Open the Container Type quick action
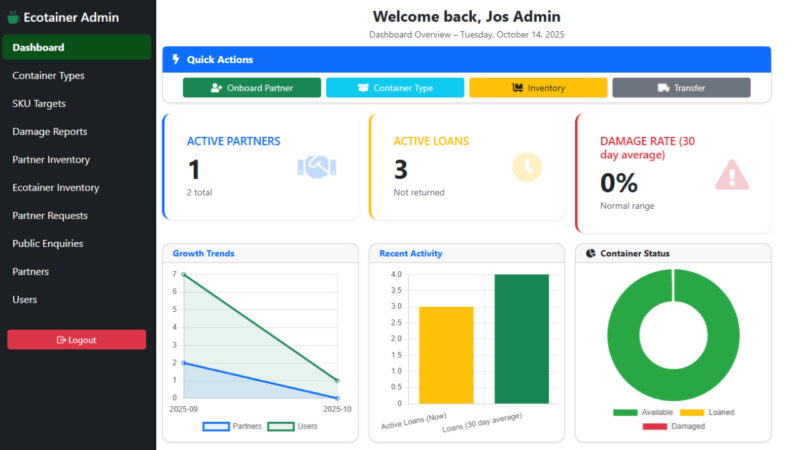This screenshot has width=800, height=450. point(395,88)
